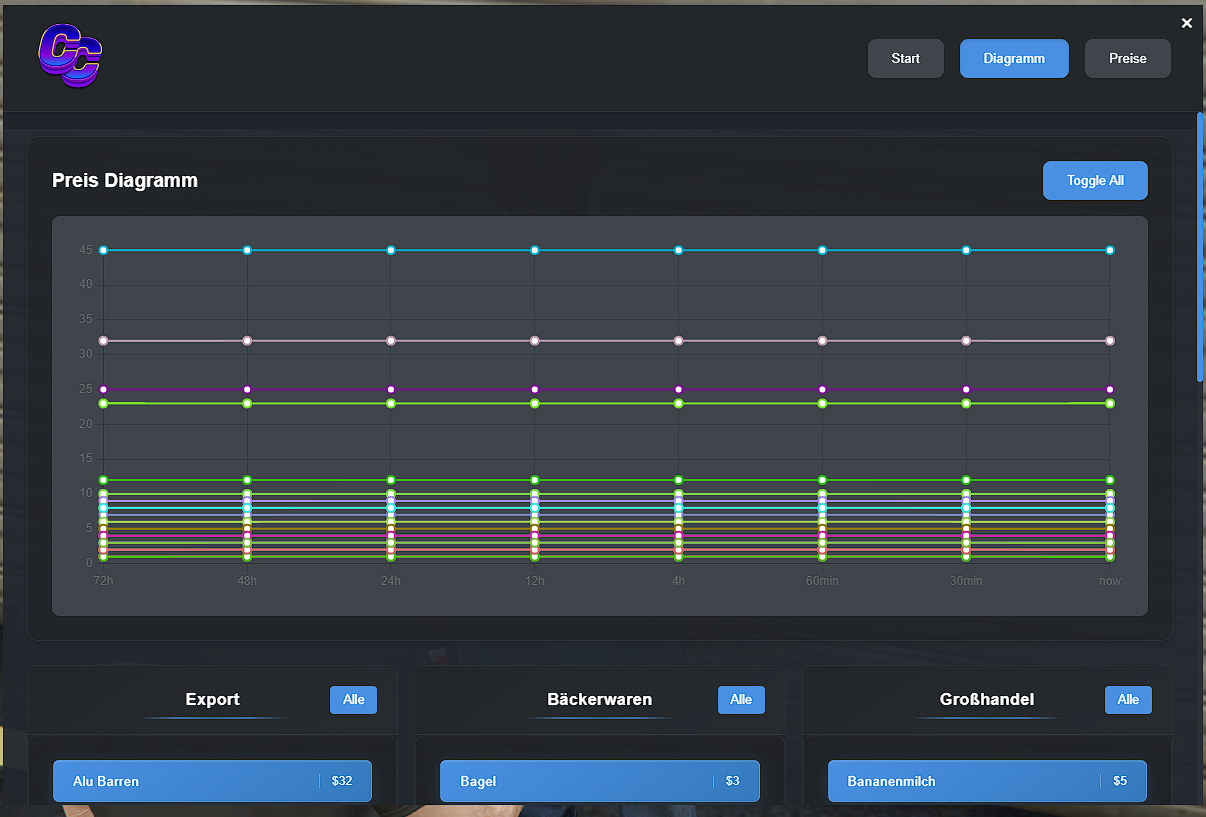Click the cyan data point at 72h

coord(103,250)
